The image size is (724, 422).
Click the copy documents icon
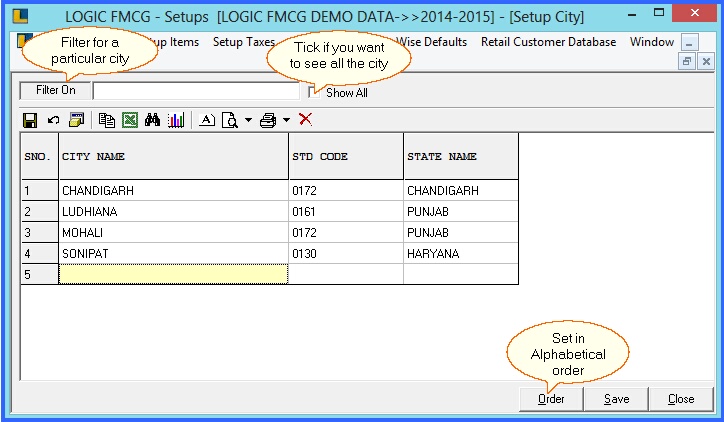107,121
